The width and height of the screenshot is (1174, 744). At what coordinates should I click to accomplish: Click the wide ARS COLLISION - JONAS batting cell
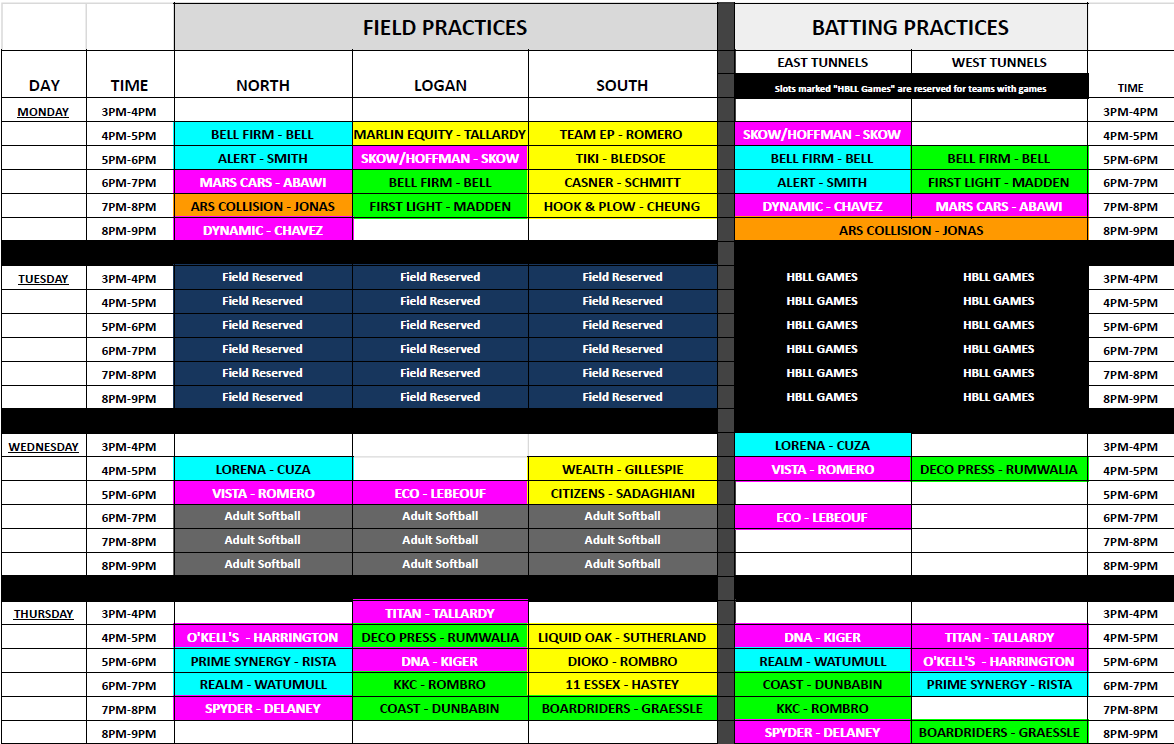910,230
